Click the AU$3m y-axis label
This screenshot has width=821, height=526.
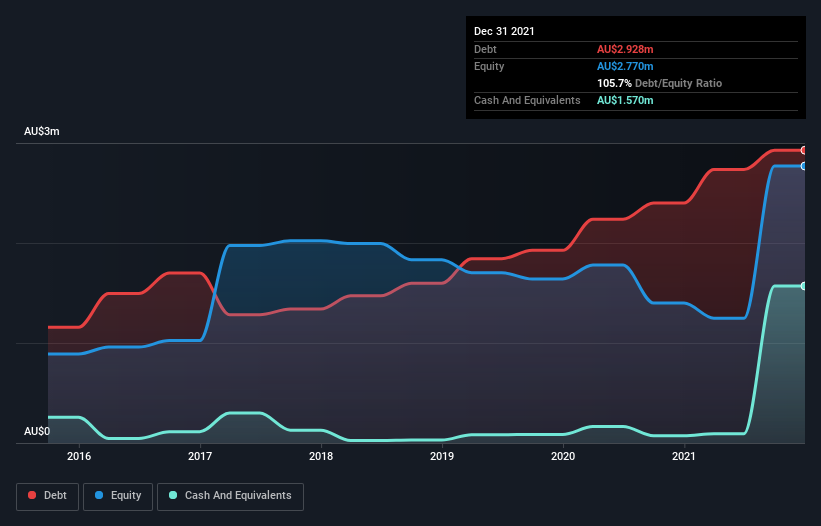42,131
